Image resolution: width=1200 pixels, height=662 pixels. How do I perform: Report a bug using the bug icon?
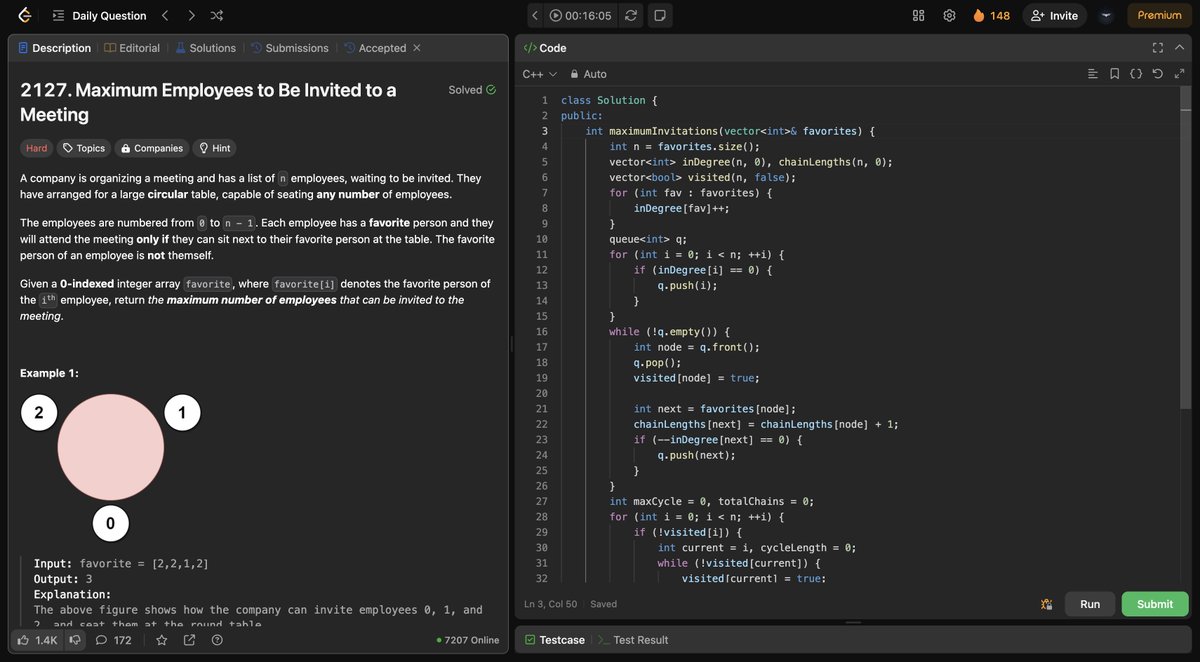[1046, 604]
